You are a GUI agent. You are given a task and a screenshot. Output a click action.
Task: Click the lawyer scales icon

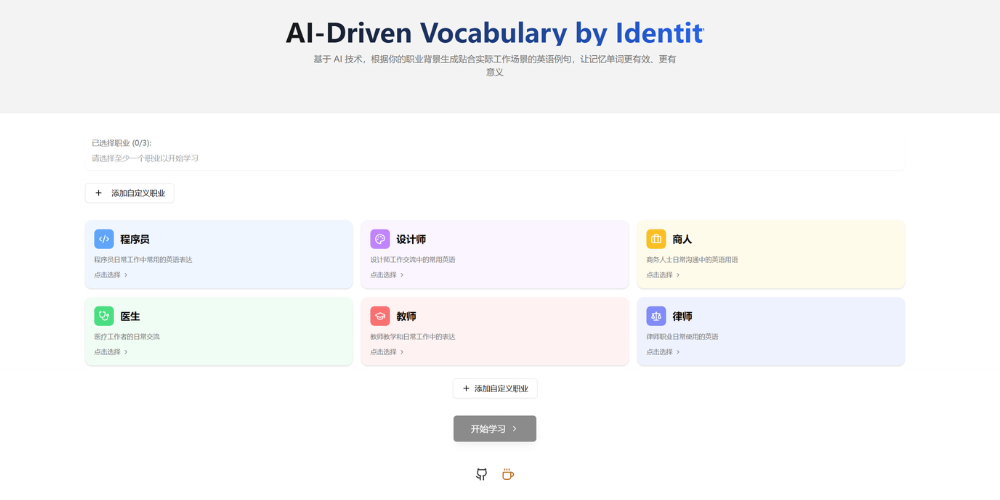656,316
